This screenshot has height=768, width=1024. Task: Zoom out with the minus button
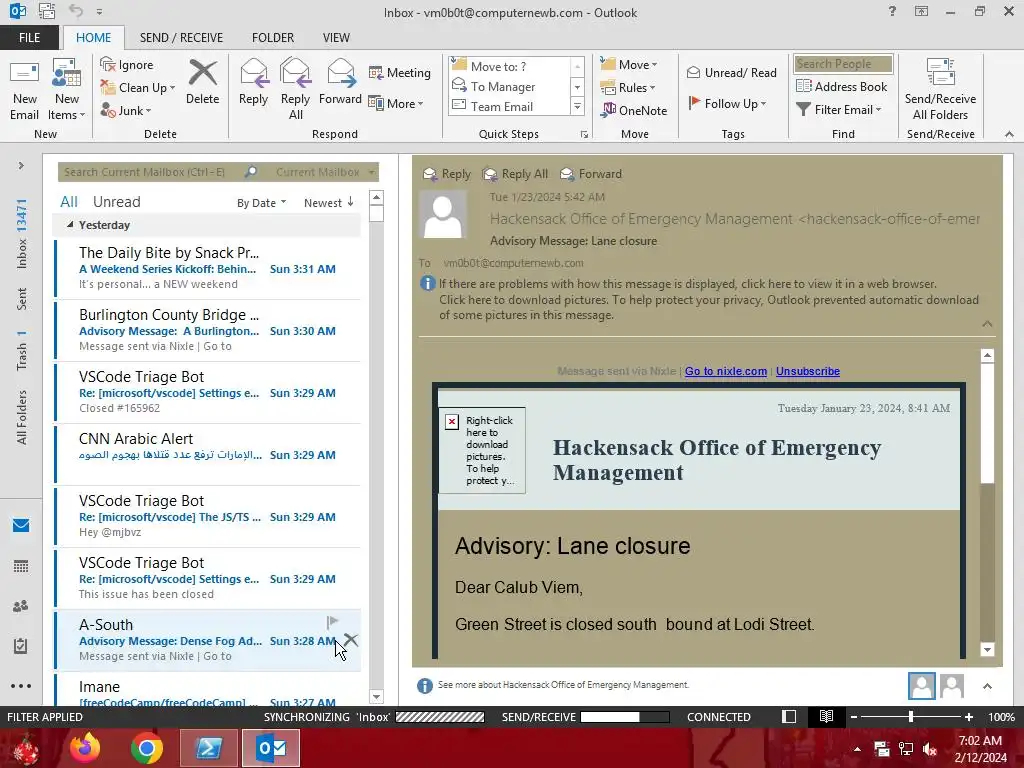coord(854,716)
